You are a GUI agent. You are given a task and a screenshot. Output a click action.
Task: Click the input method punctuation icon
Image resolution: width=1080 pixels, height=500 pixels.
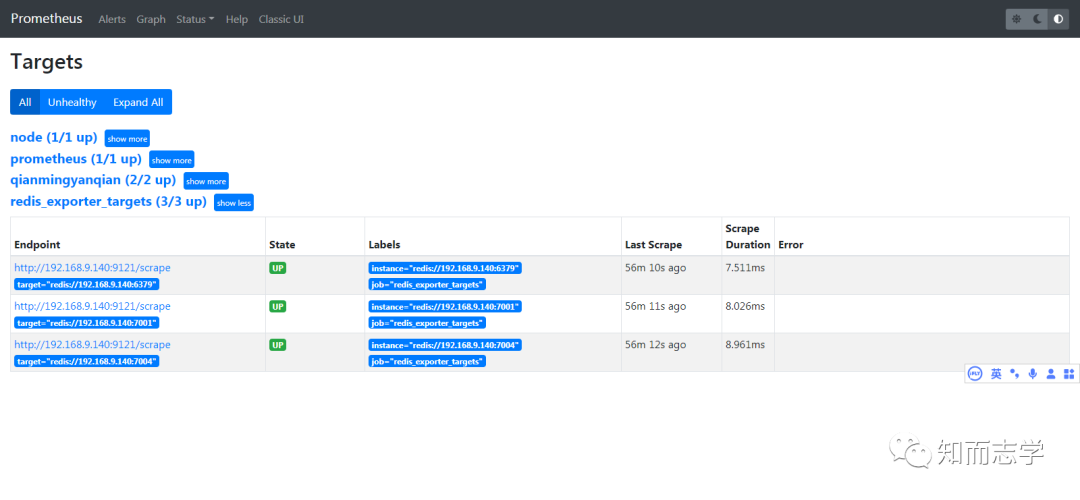1014,374
